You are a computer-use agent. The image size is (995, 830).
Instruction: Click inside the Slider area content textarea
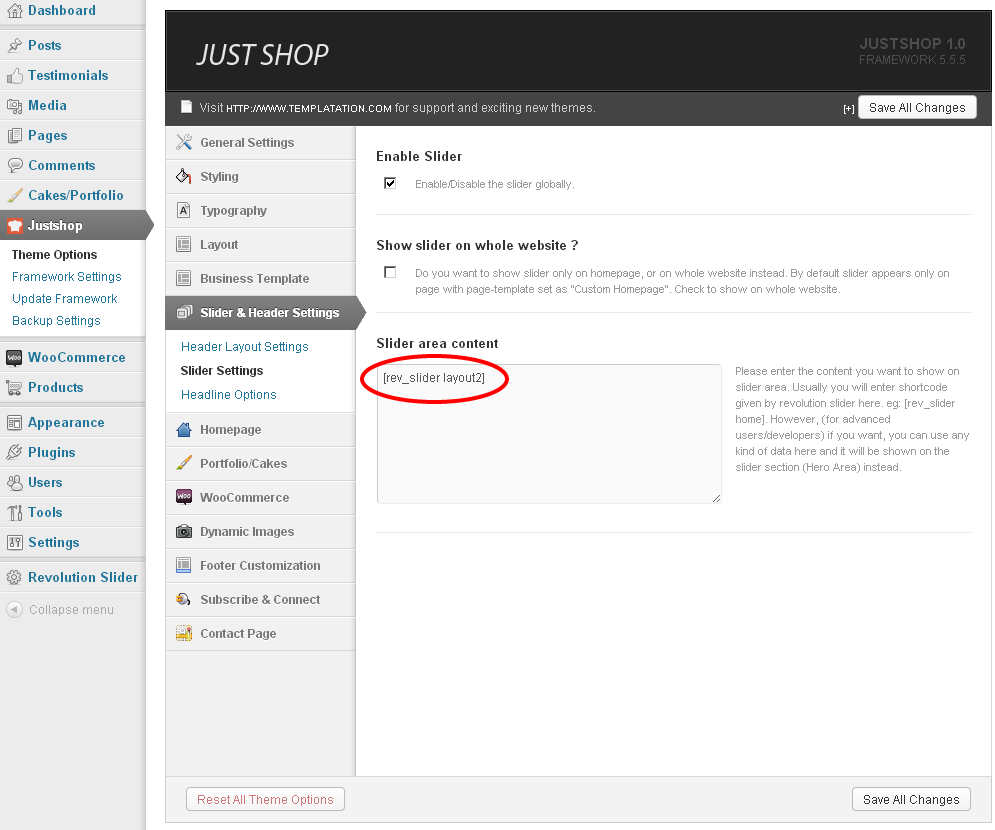tap(549, 434)
